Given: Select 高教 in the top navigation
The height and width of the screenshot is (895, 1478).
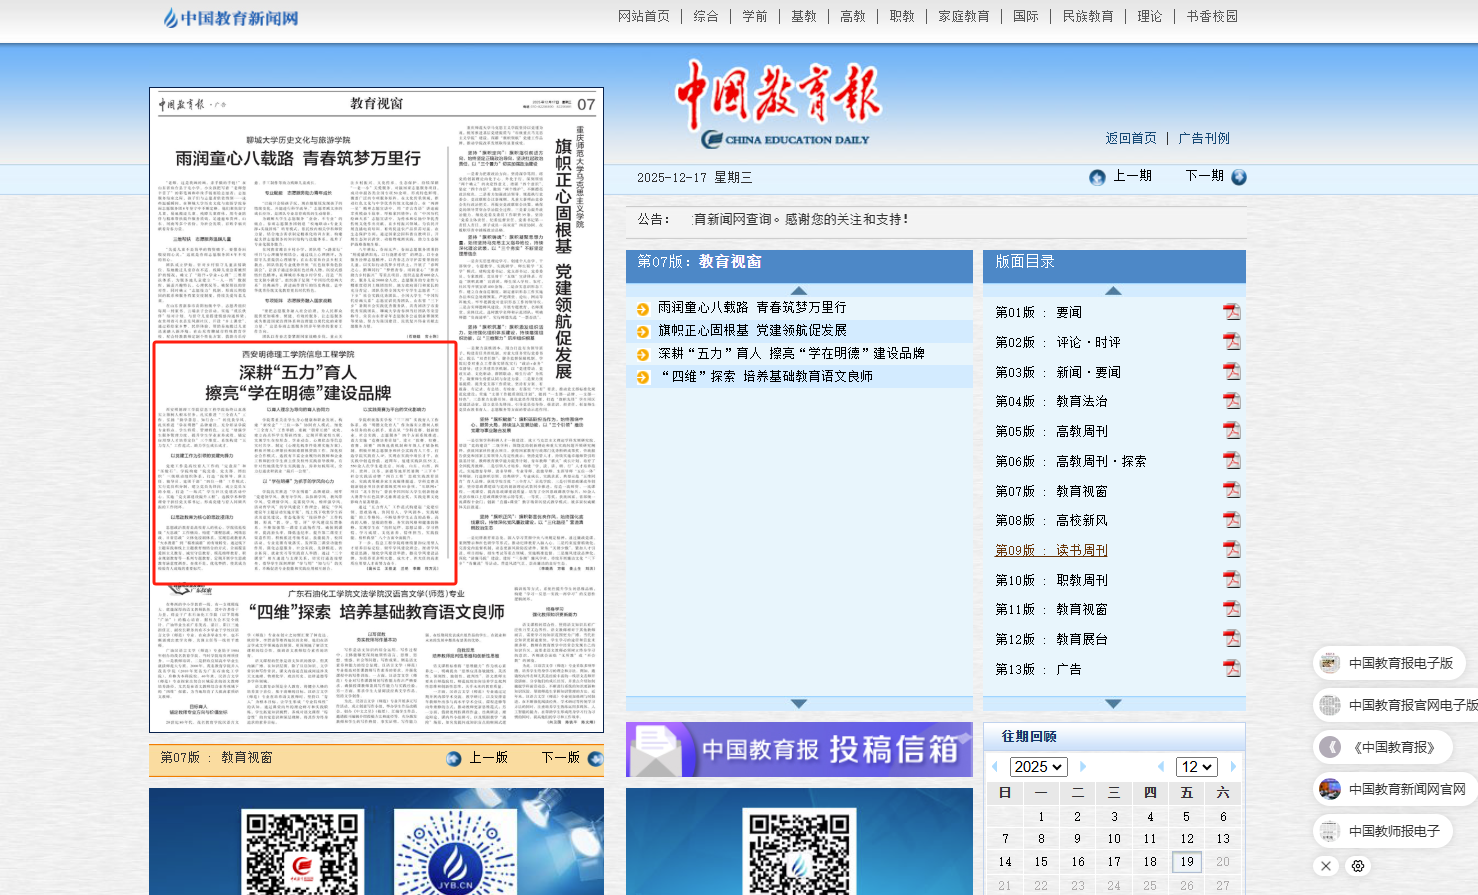Looking at the screenshot, I should 853,16.
